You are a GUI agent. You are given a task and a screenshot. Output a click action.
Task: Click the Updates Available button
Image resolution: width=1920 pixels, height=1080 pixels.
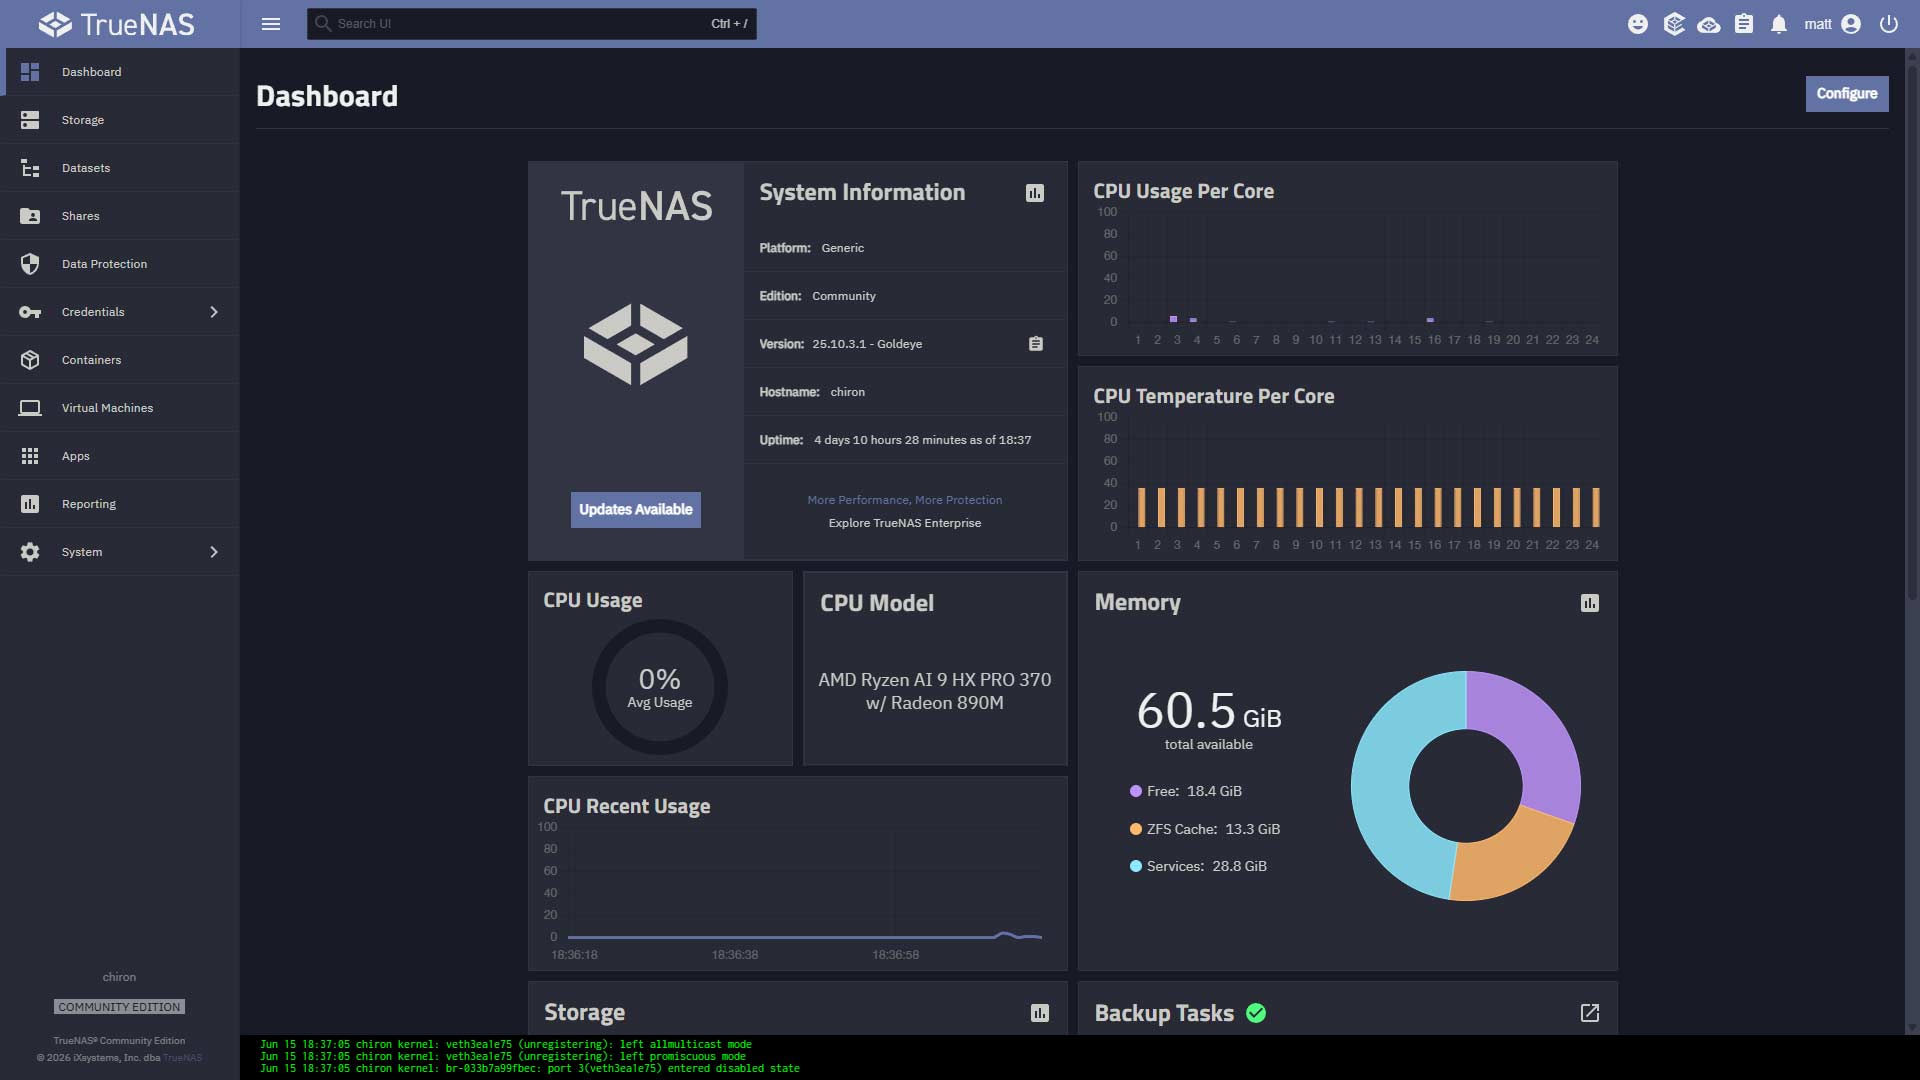[x=636, y=509]
